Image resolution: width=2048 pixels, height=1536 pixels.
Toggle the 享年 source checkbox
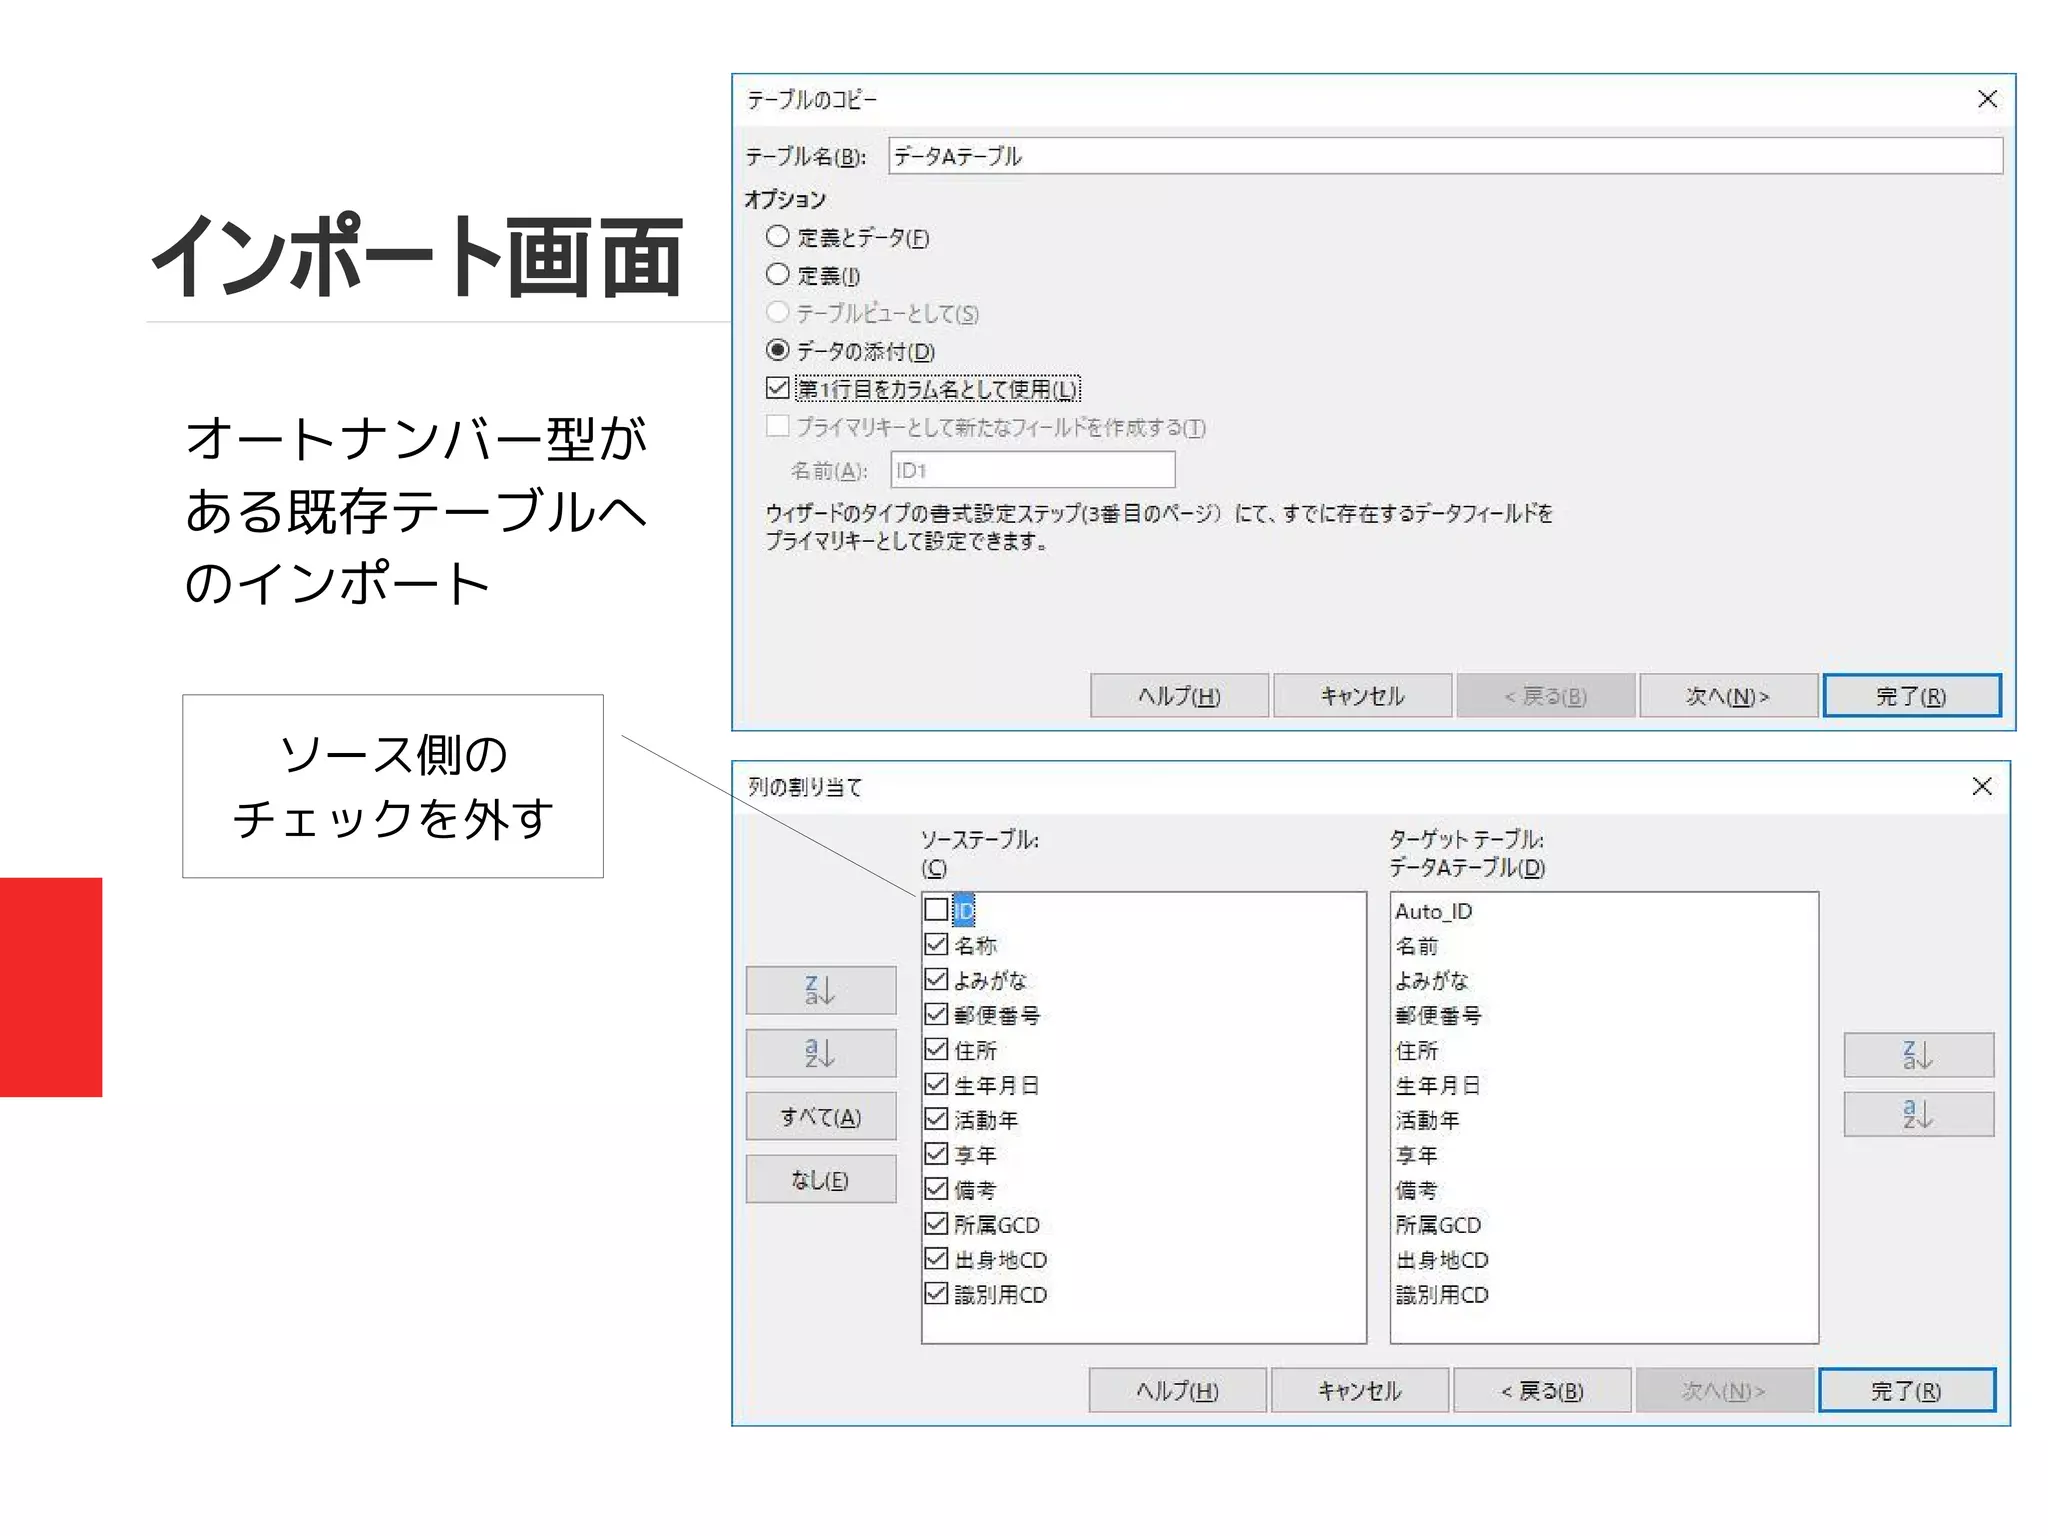[936, 1154]
